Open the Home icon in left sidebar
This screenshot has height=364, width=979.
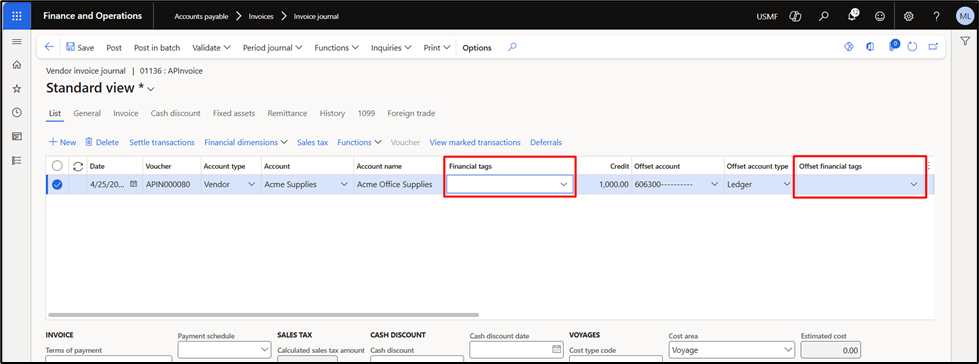coord(17,65)
